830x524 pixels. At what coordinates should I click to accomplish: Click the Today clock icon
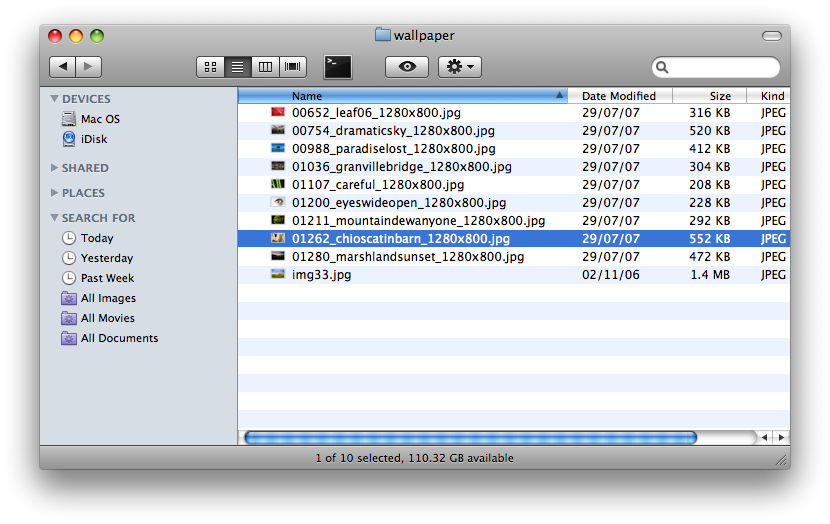(69, 238)
